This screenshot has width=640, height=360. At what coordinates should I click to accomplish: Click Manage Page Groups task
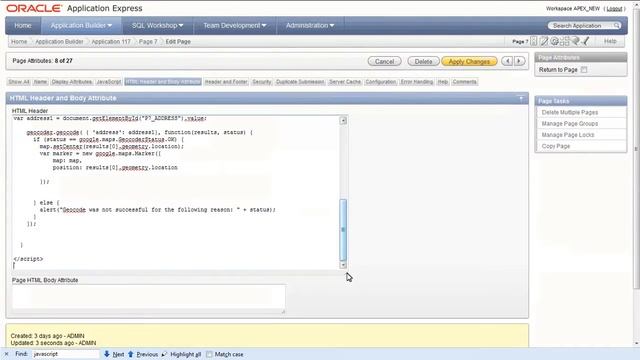pos(569,124)
